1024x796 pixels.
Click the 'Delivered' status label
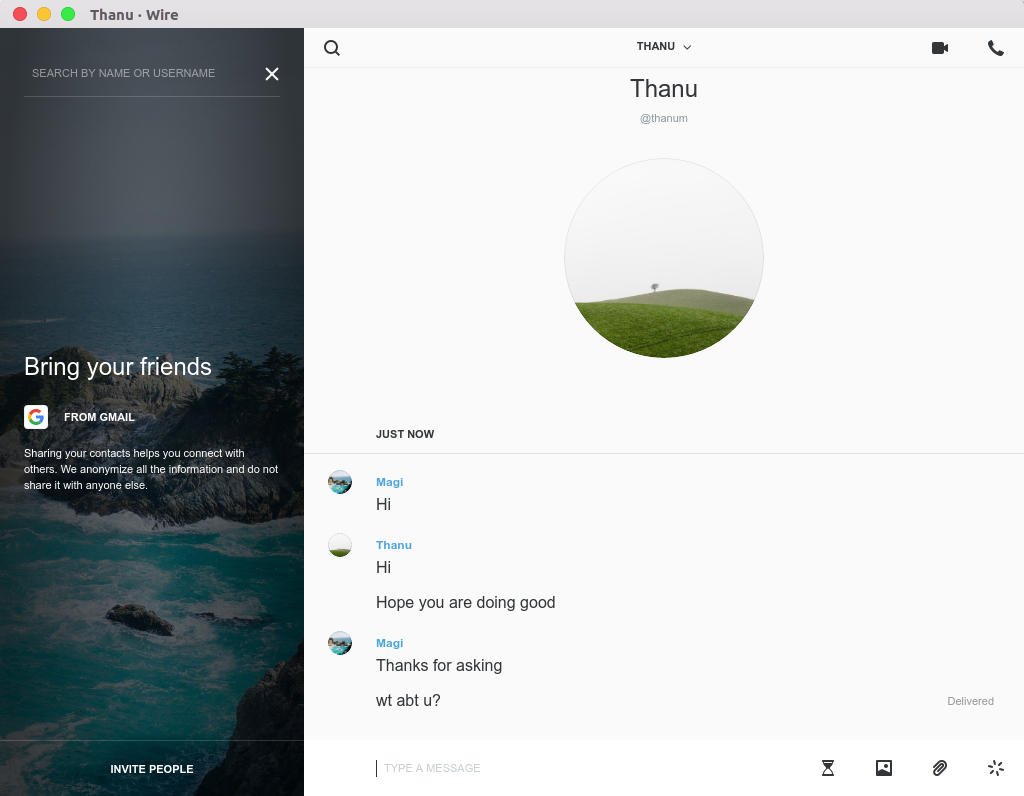pyautogui.click(x=970, y=701)
